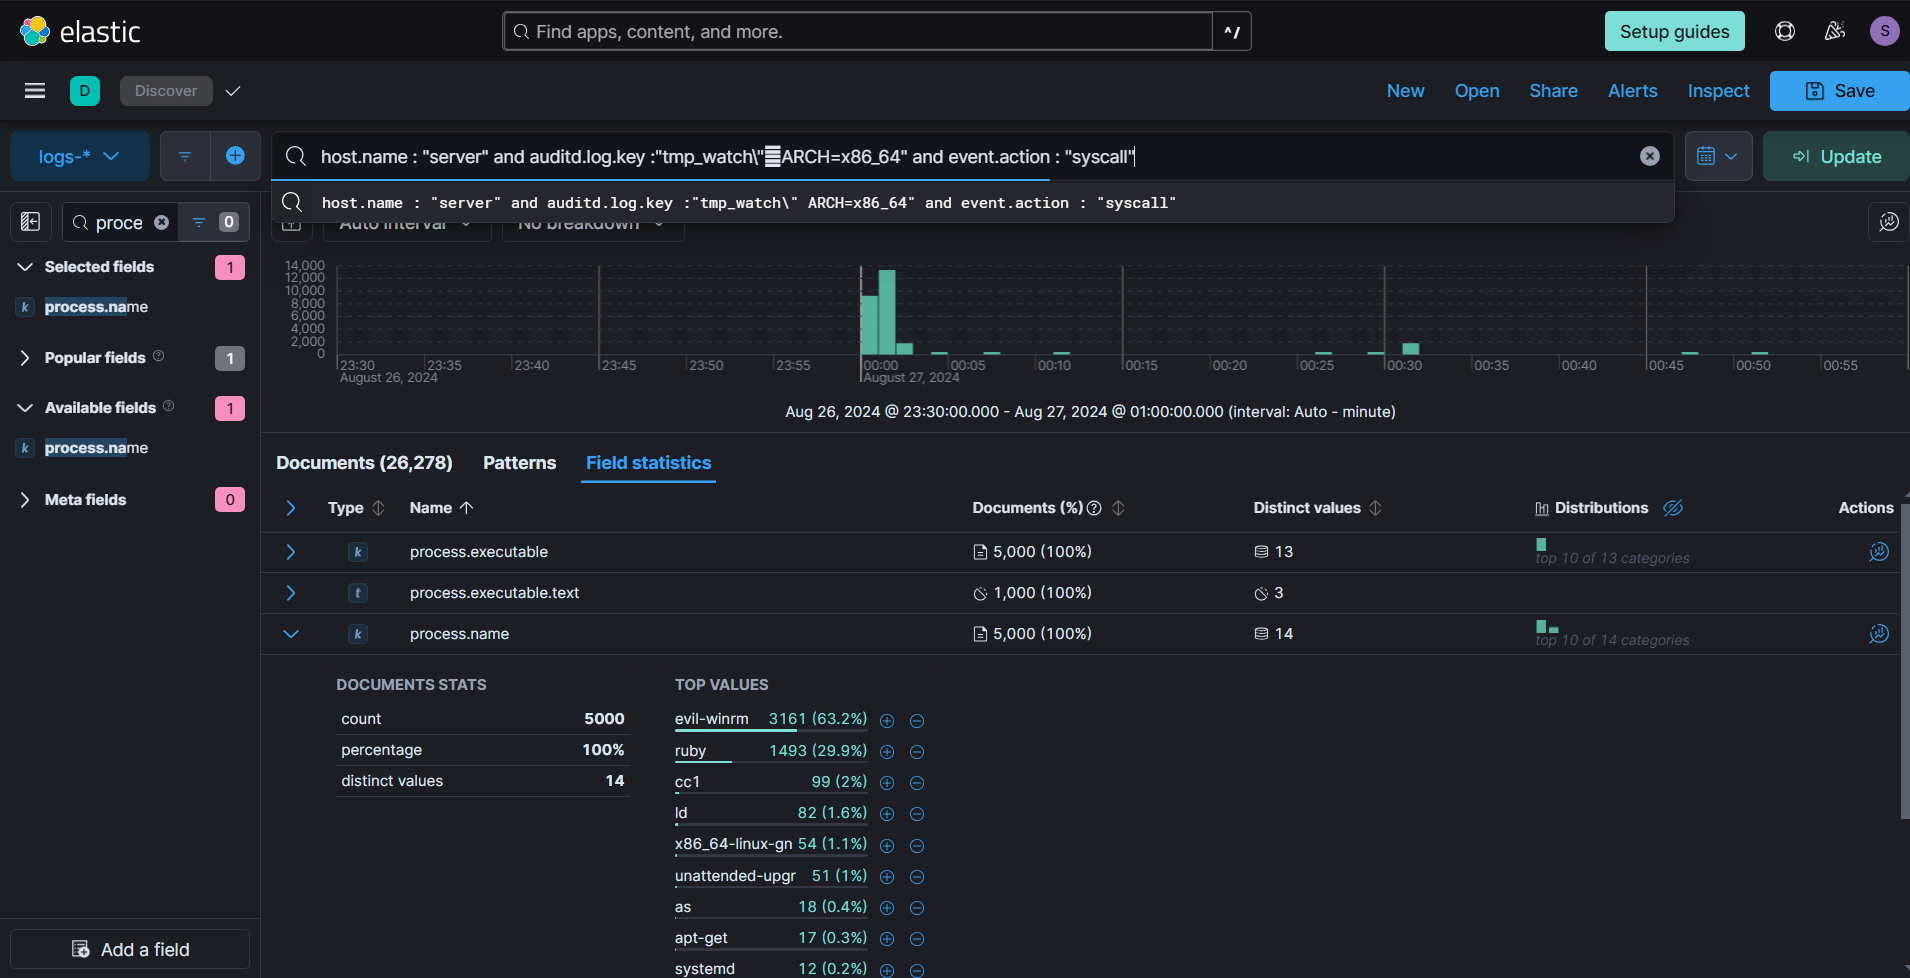Collapse the process.name row
The width and height of the screenshot is (1910, 978).
click(x=291, y=634)
